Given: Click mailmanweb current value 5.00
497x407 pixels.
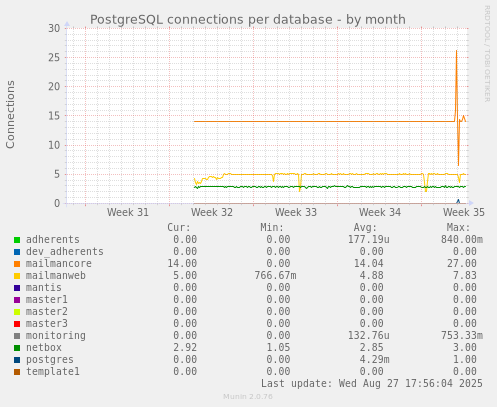Looking at the screenshot, I should click(x=185, y=275).
